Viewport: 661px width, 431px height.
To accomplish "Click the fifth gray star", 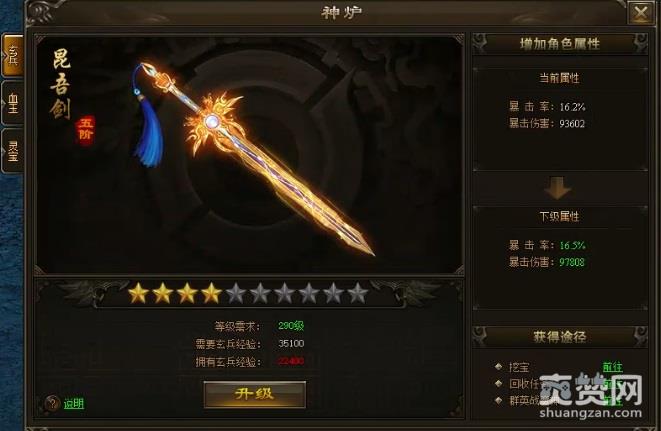I will (236, 293).
